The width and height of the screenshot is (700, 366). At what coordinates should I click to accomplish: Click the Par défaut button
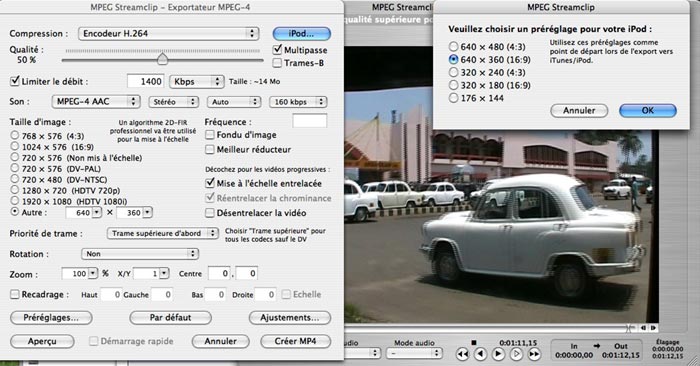tap(170, 318)
